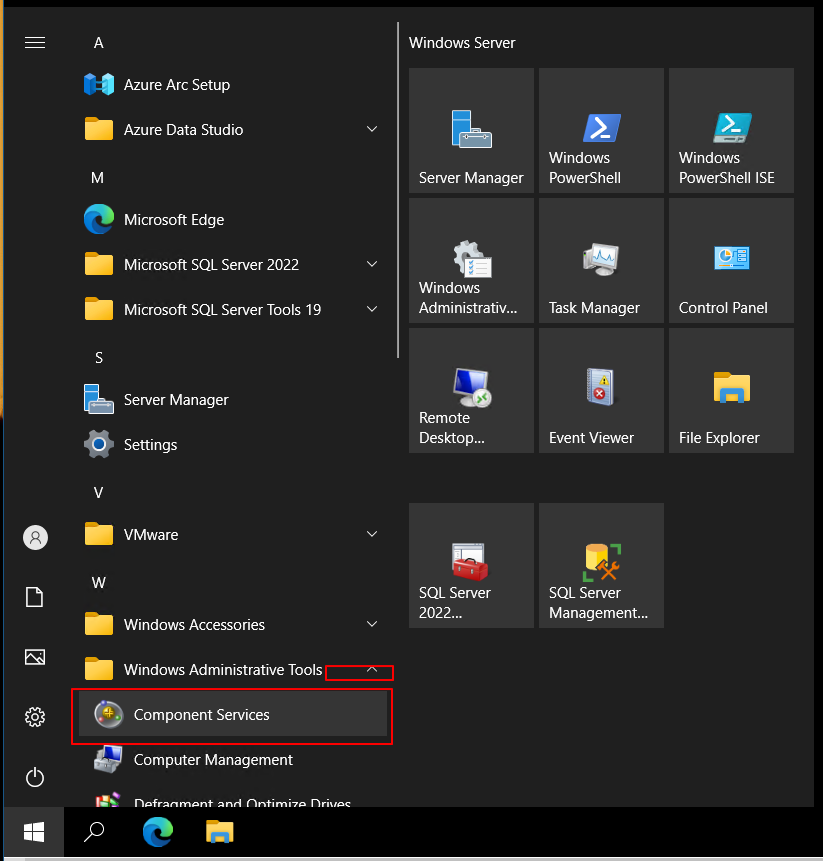This screenshot has height=861, width=823.
Task: Collapse the Windows Administrative Tools folder
Action: [x=372, y=670]
